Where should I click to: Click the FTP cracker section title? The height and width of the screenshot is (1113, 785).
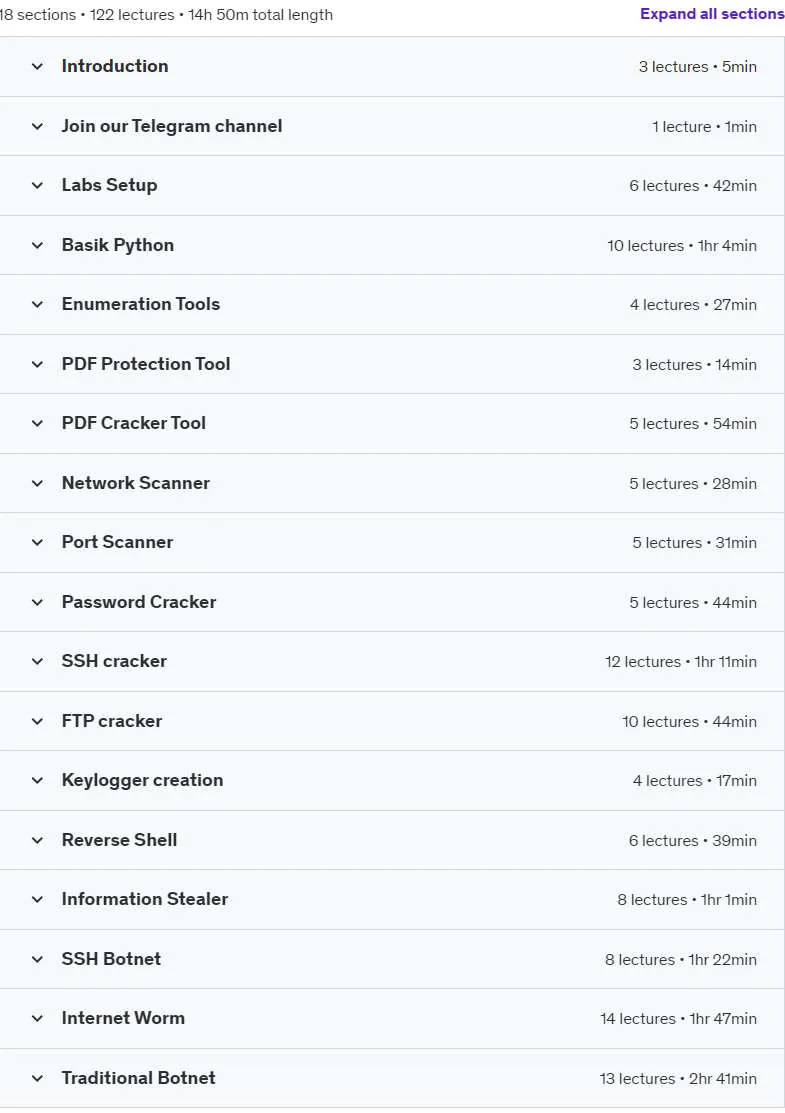pyautogui.click(x=111, y=721)
